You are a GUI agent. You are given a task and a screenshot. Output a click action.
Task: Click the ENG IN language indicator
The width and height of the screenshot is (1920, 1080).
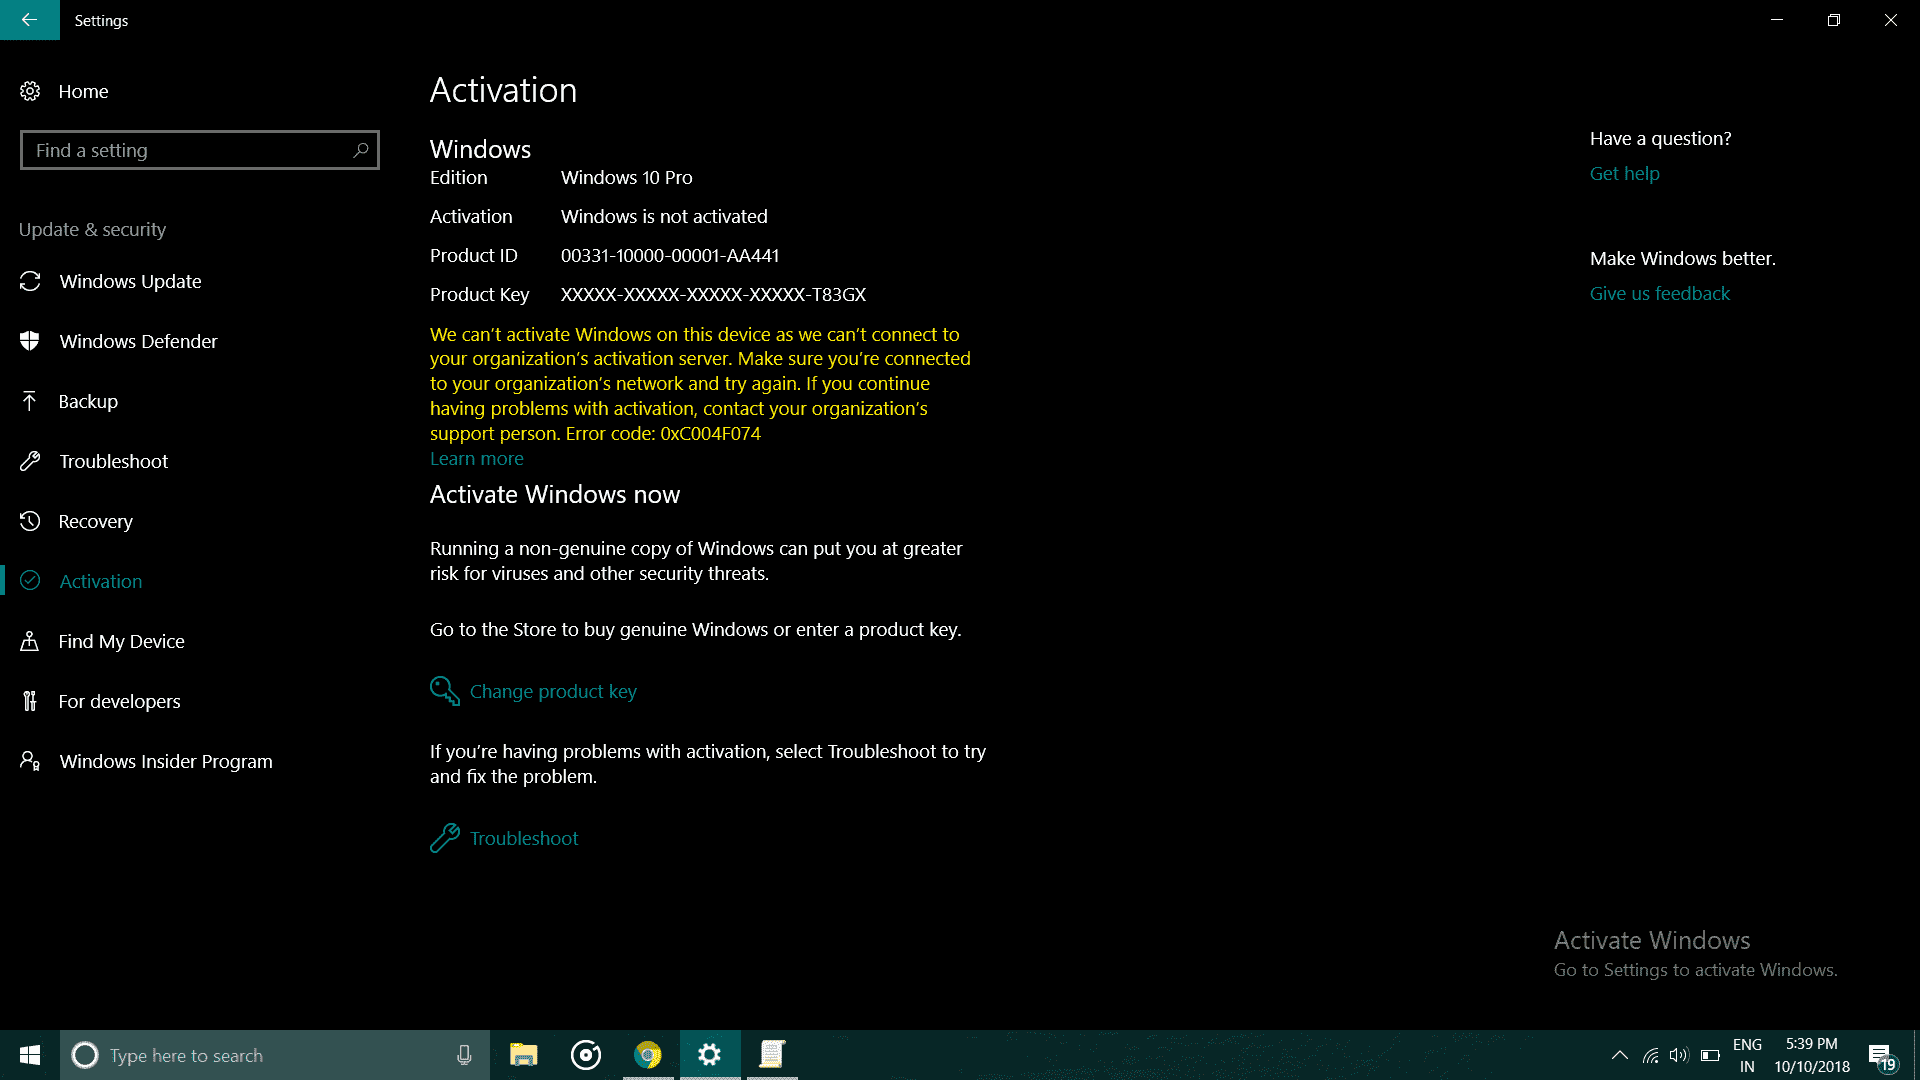tap(1747, 1055)
